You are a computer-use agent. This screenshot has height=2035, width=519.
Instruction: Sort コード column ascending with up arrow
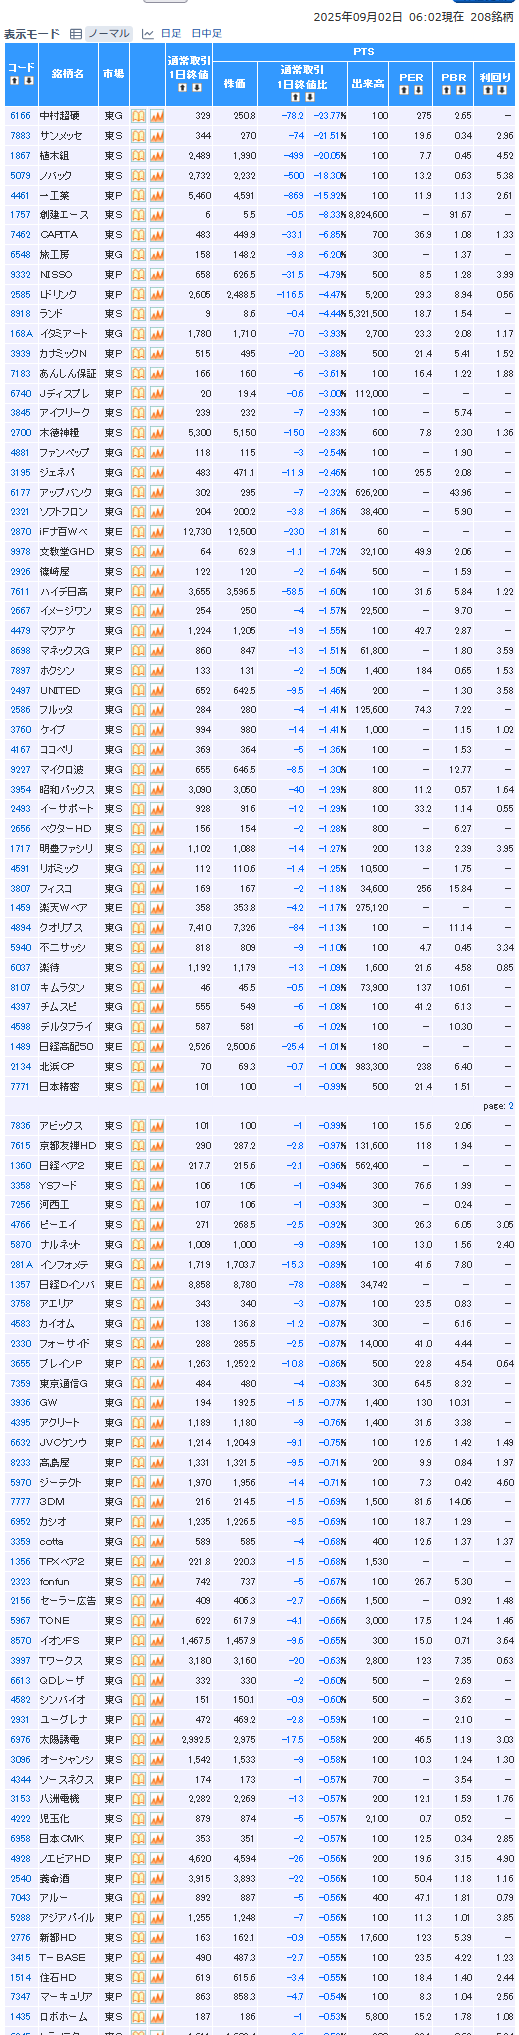(14, 81)
